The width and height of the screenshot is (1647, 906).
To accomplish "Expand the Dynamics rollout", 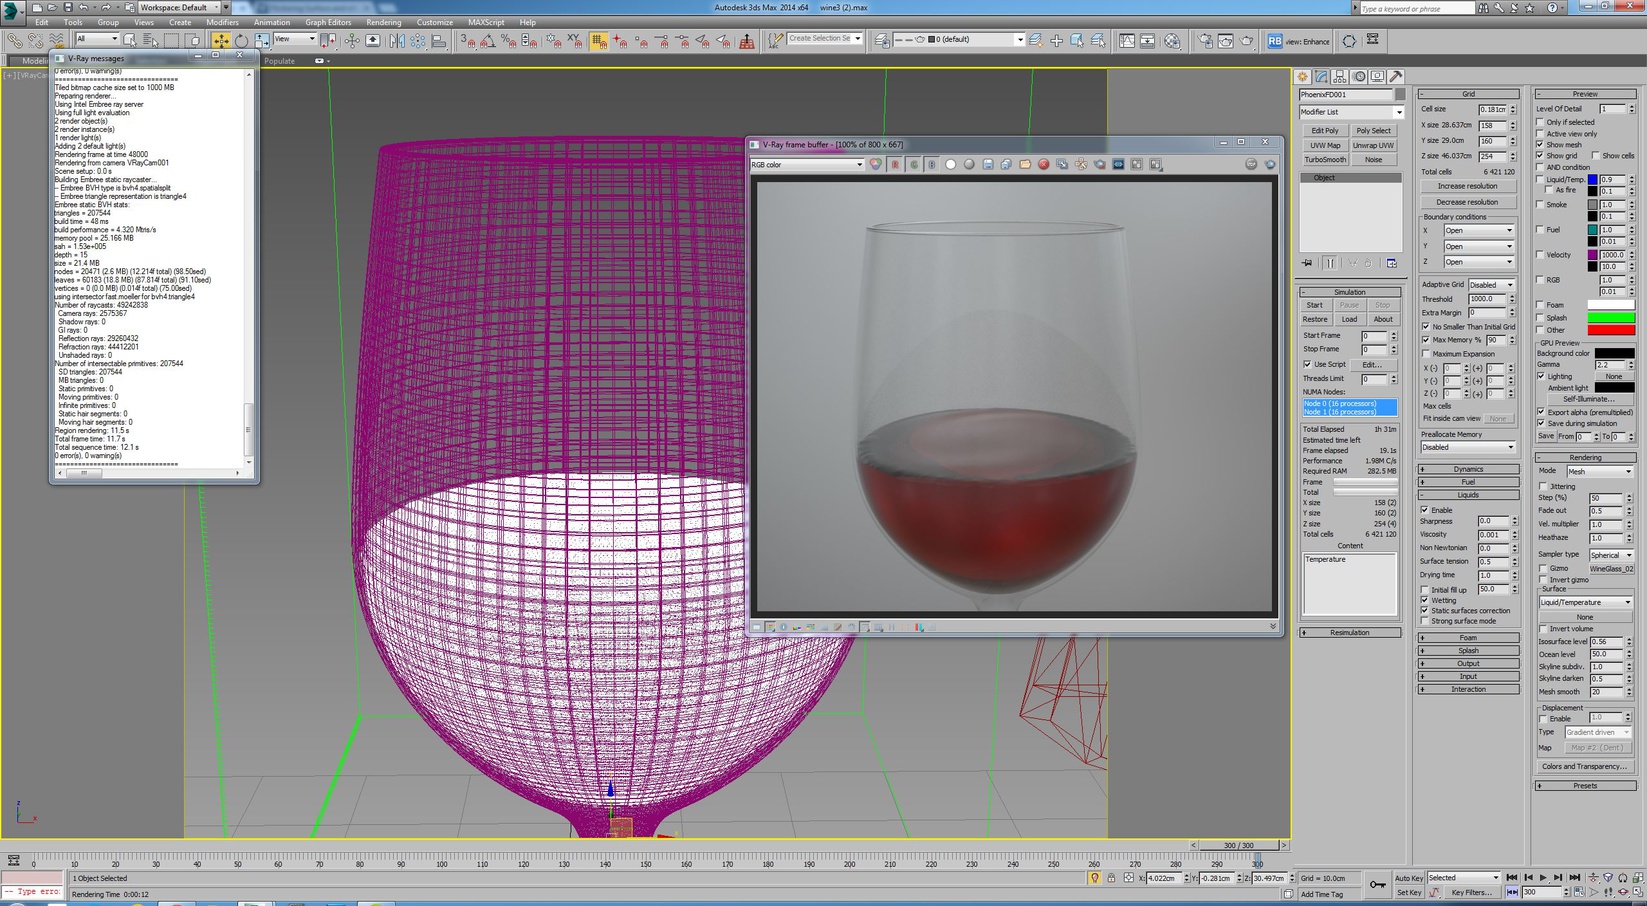I will [1468, 469].
